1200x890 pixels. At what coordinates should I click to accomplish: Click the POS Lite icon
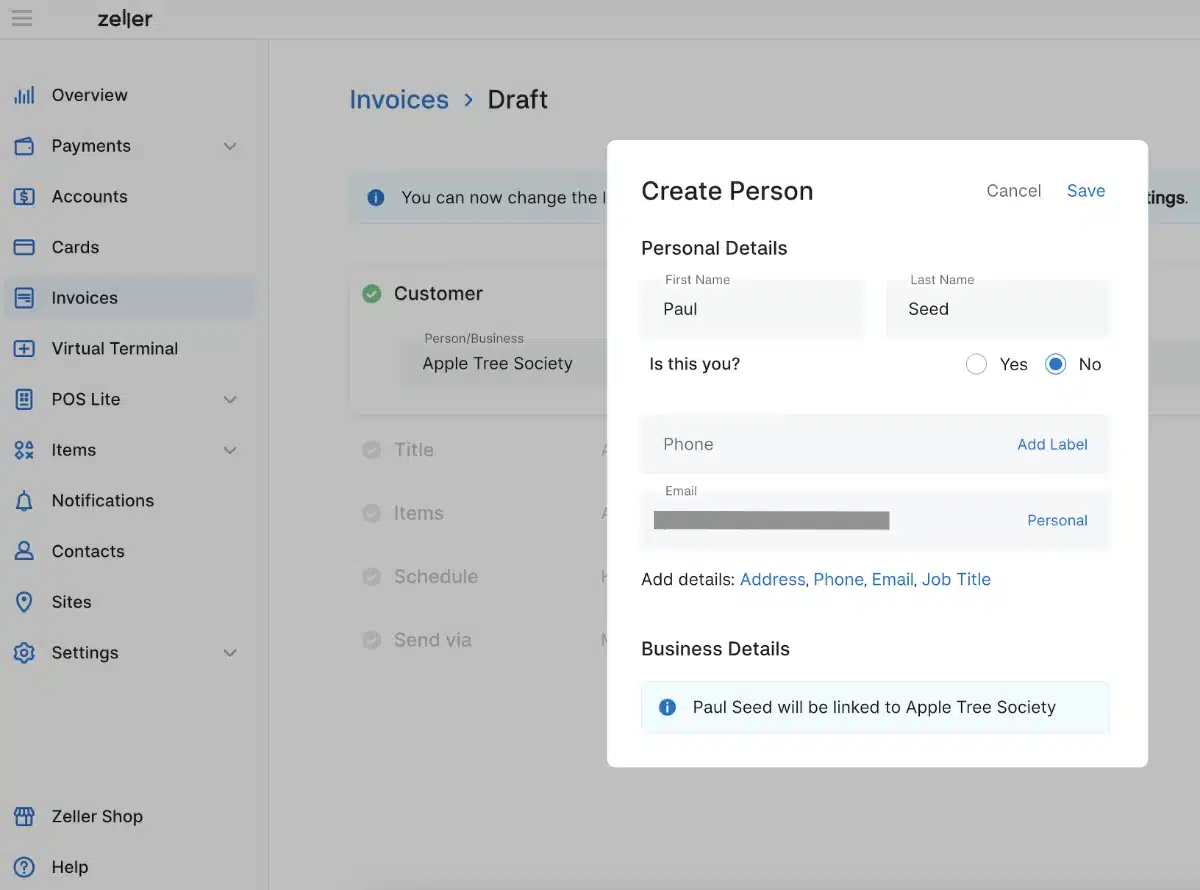24,399
